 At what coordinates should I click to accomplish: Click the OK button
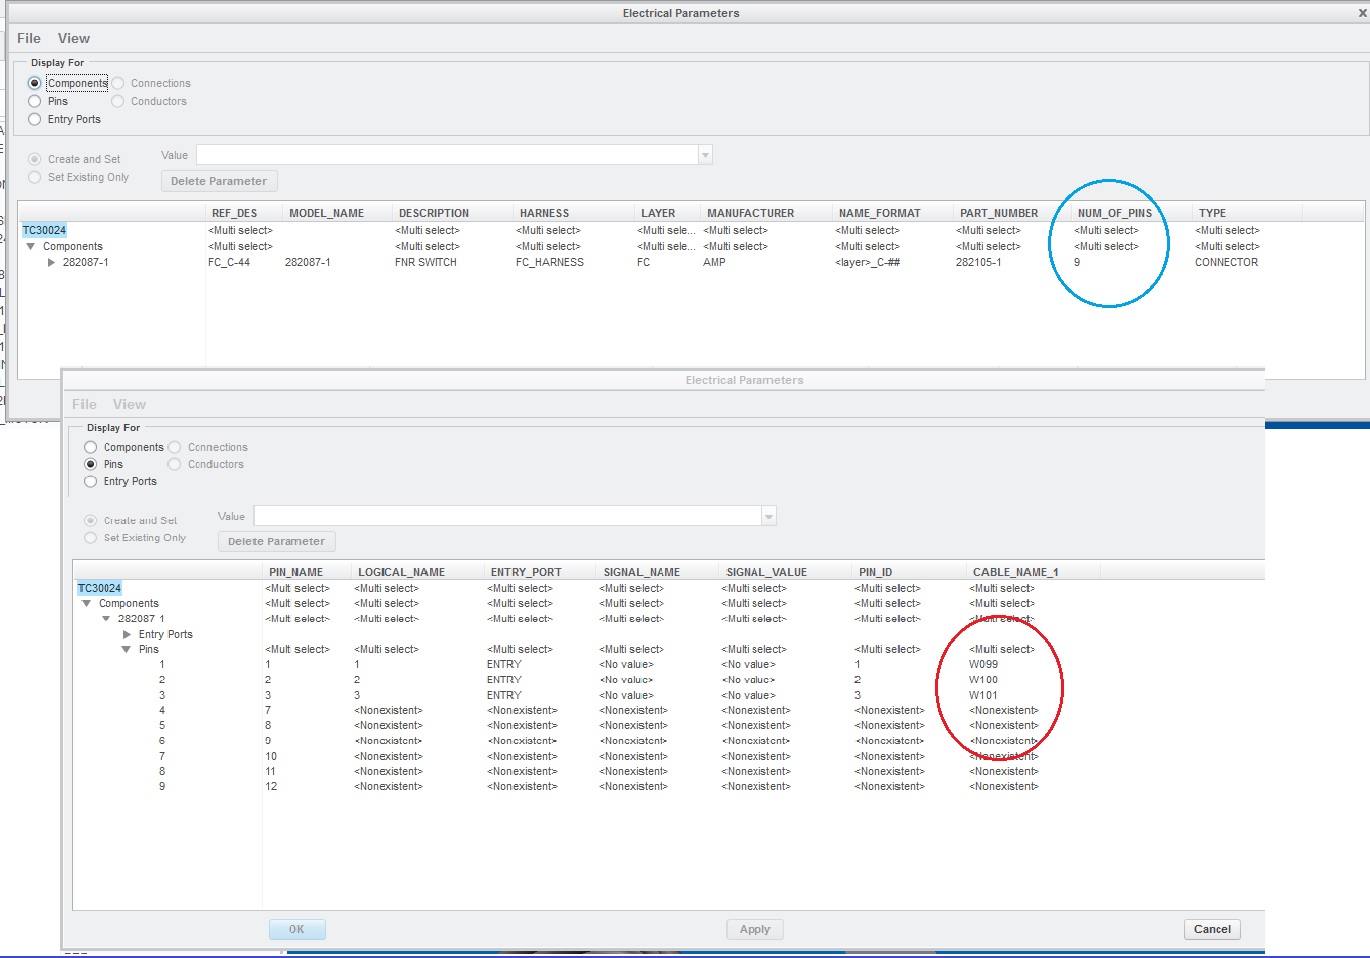tap(296, 929)
